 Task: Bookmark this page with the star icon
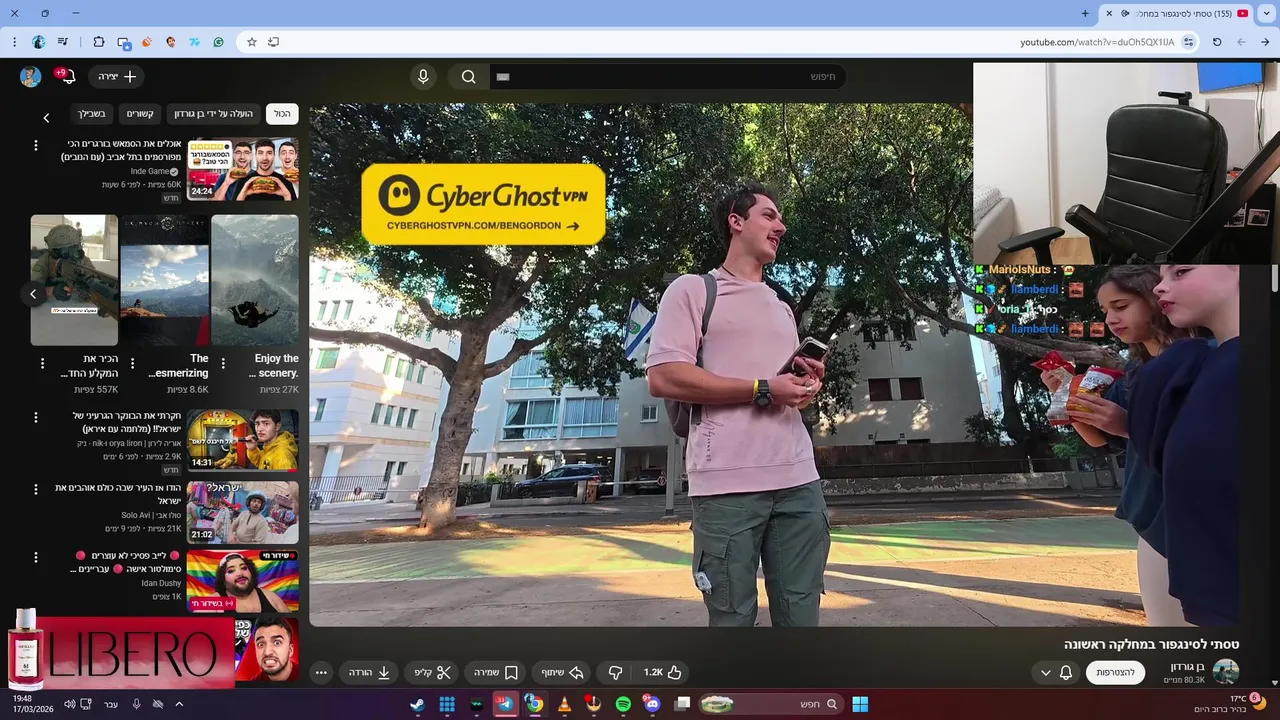click(251, 42)
